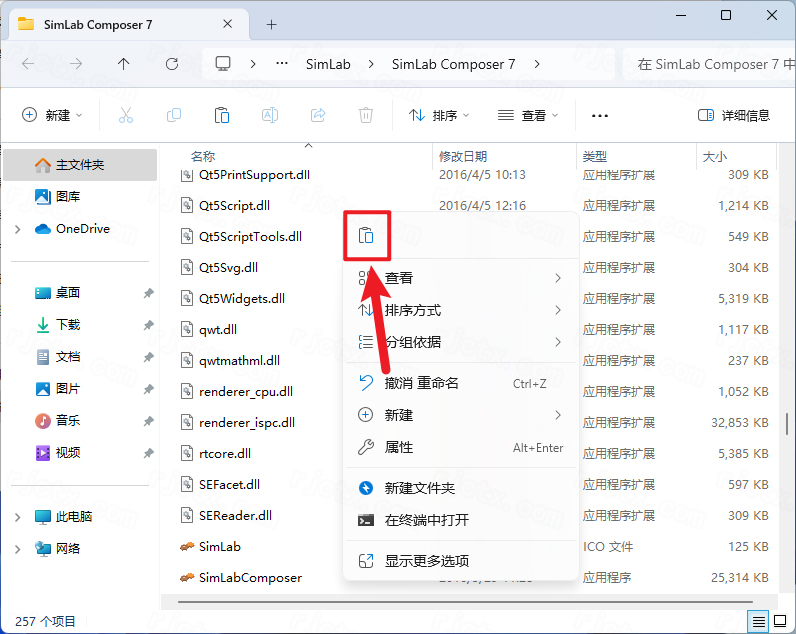Image resolution: width=796 pixels, height=634 pixels.
Task: Open the 排序 Sort dropdown
Action: (440, 115)
